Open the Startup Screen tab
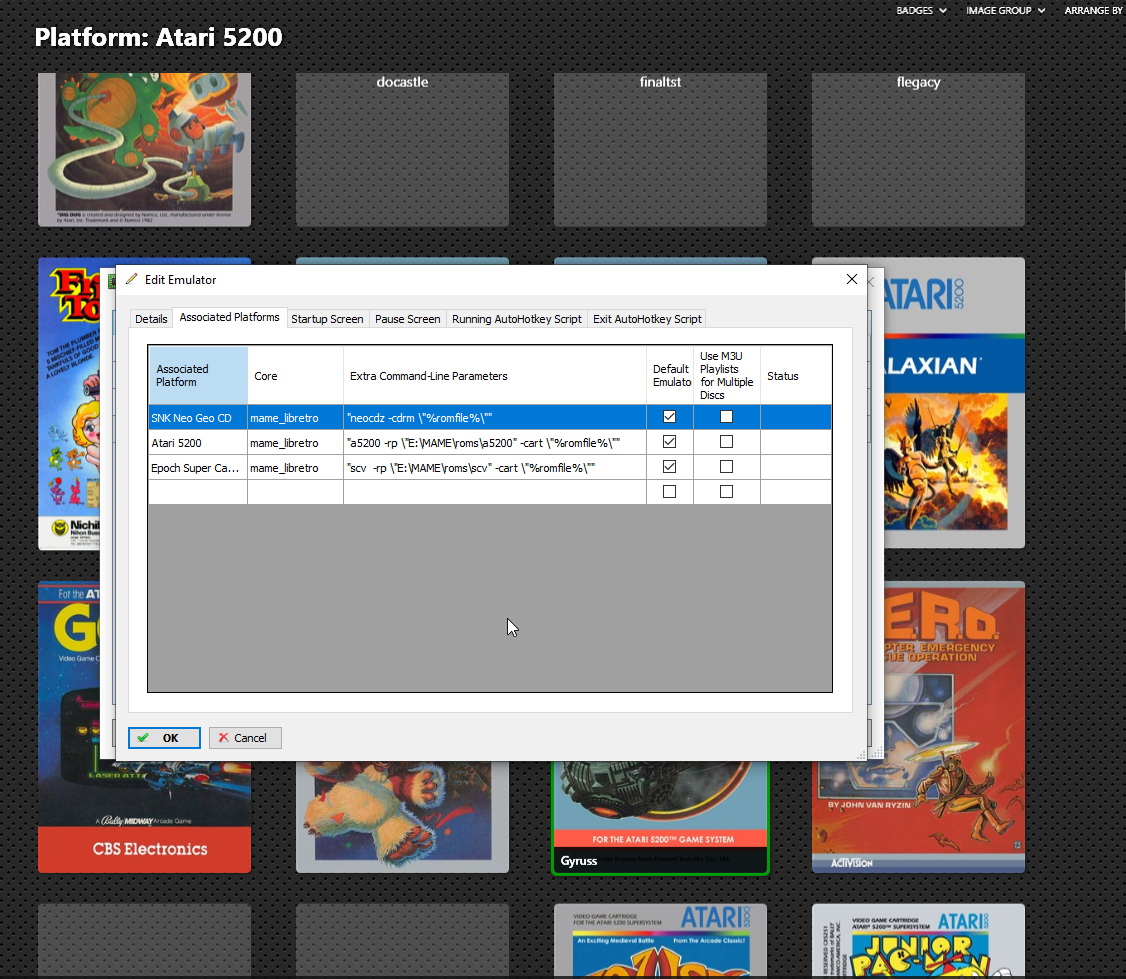The image size is (1126, 979). click(327, 319)
